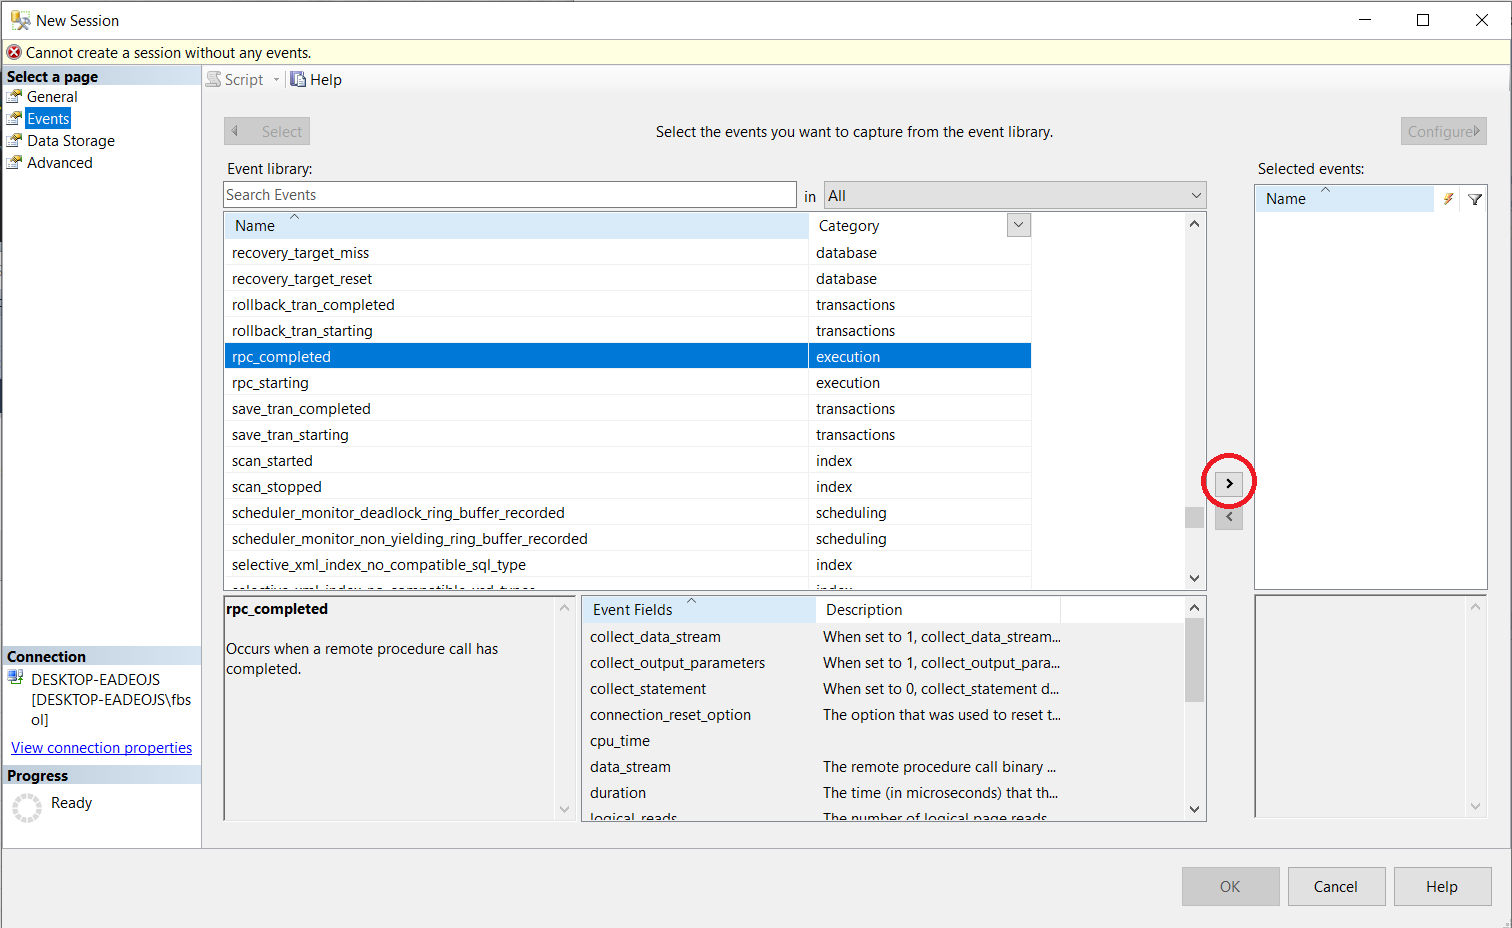1512x928 pixels.
Task: Expand the Script dropdown arrow
Action: tap(277, 80)
